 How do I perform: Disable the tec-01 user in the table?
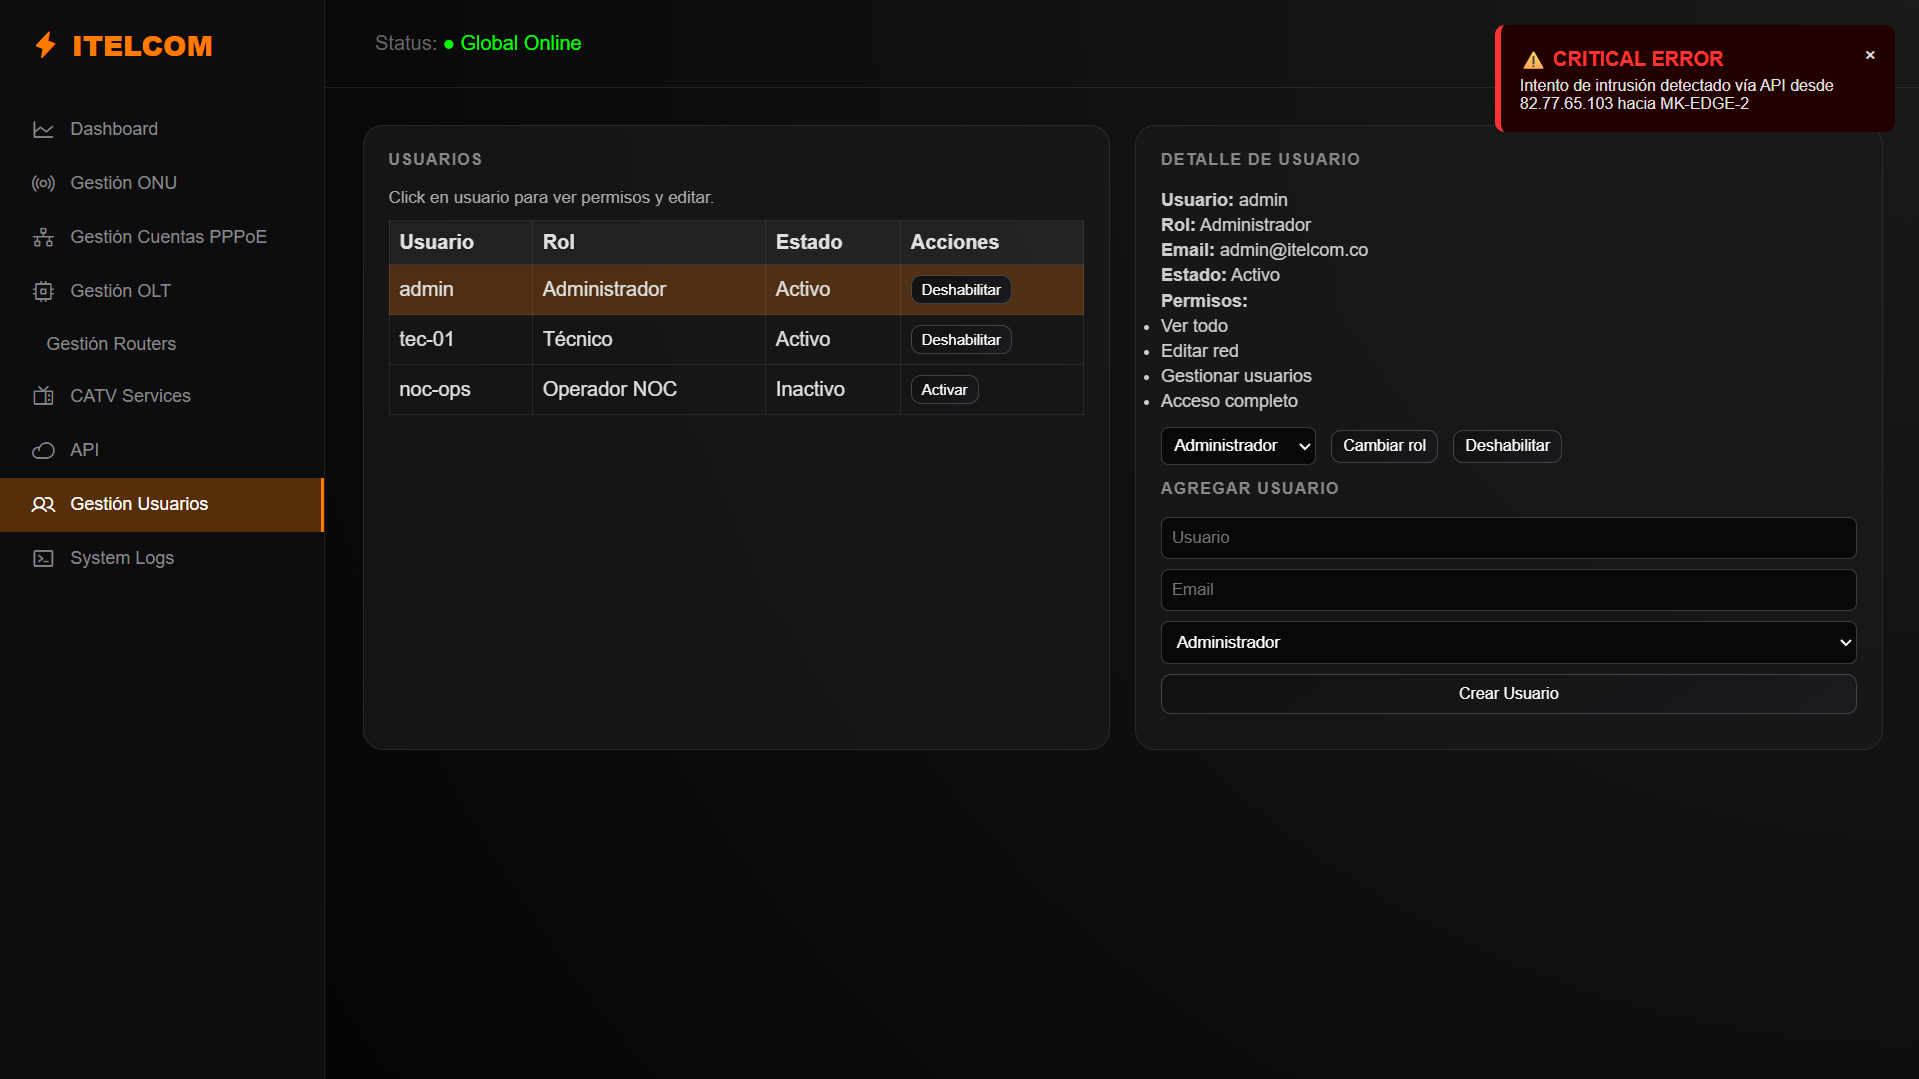click(961, 340)
